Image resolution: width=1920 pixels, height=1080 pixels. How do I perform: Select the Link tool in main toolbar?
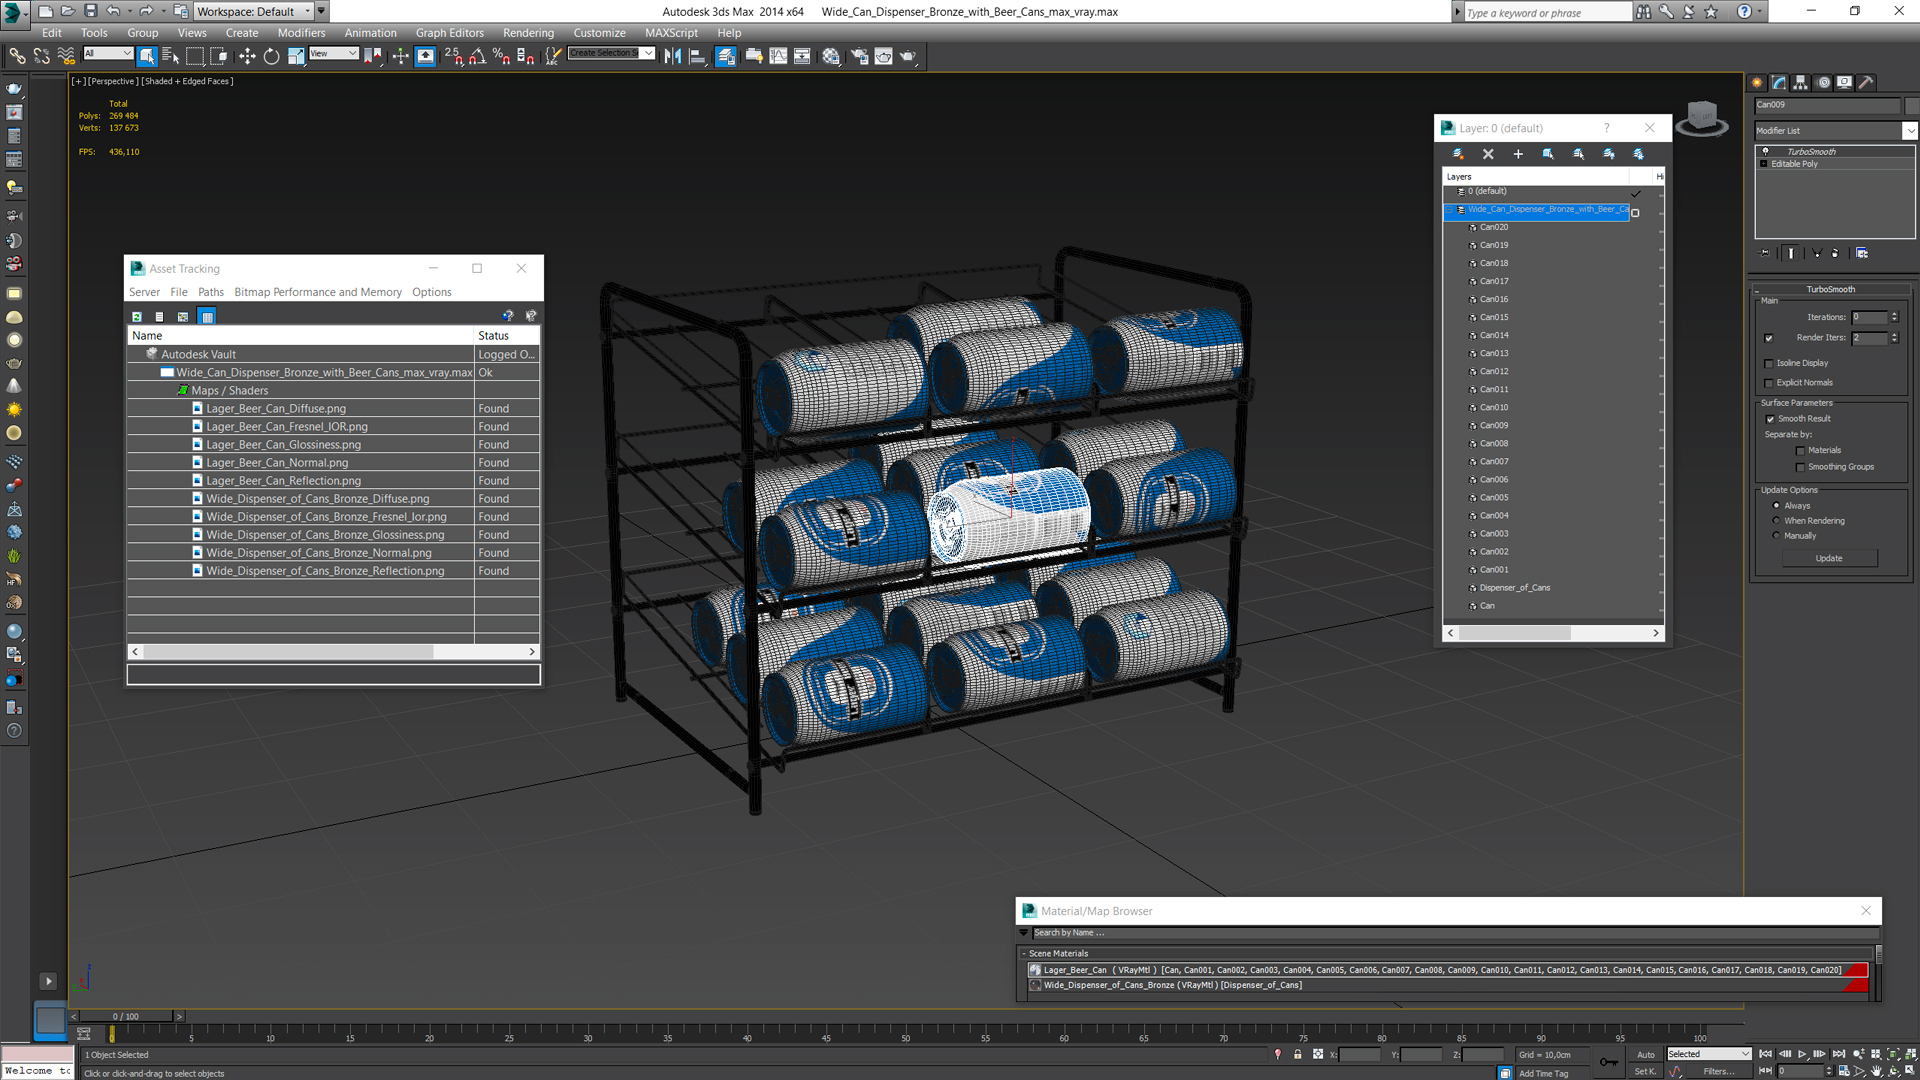(17, 56)
